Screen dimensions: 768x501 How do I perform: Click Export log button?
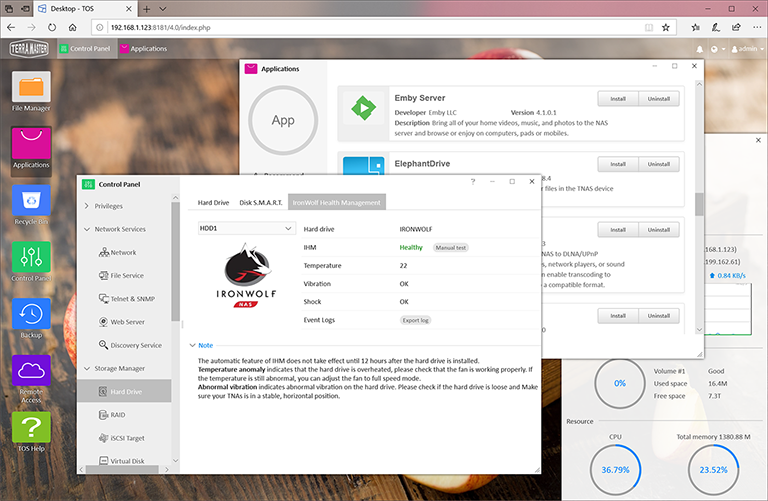point(415,320)
